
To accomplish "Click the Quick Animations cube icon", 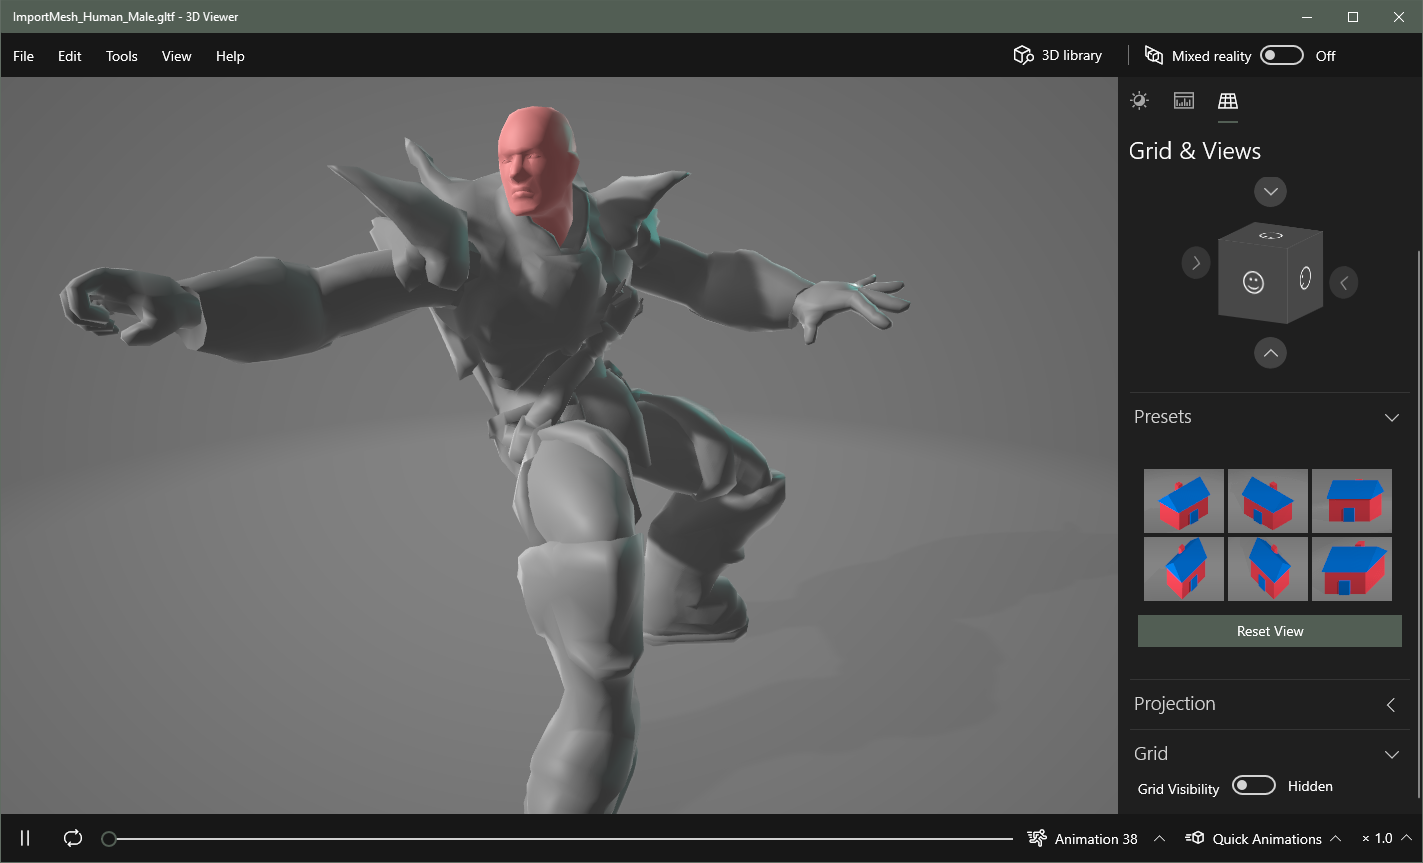I will click(x=1194, y=838).
